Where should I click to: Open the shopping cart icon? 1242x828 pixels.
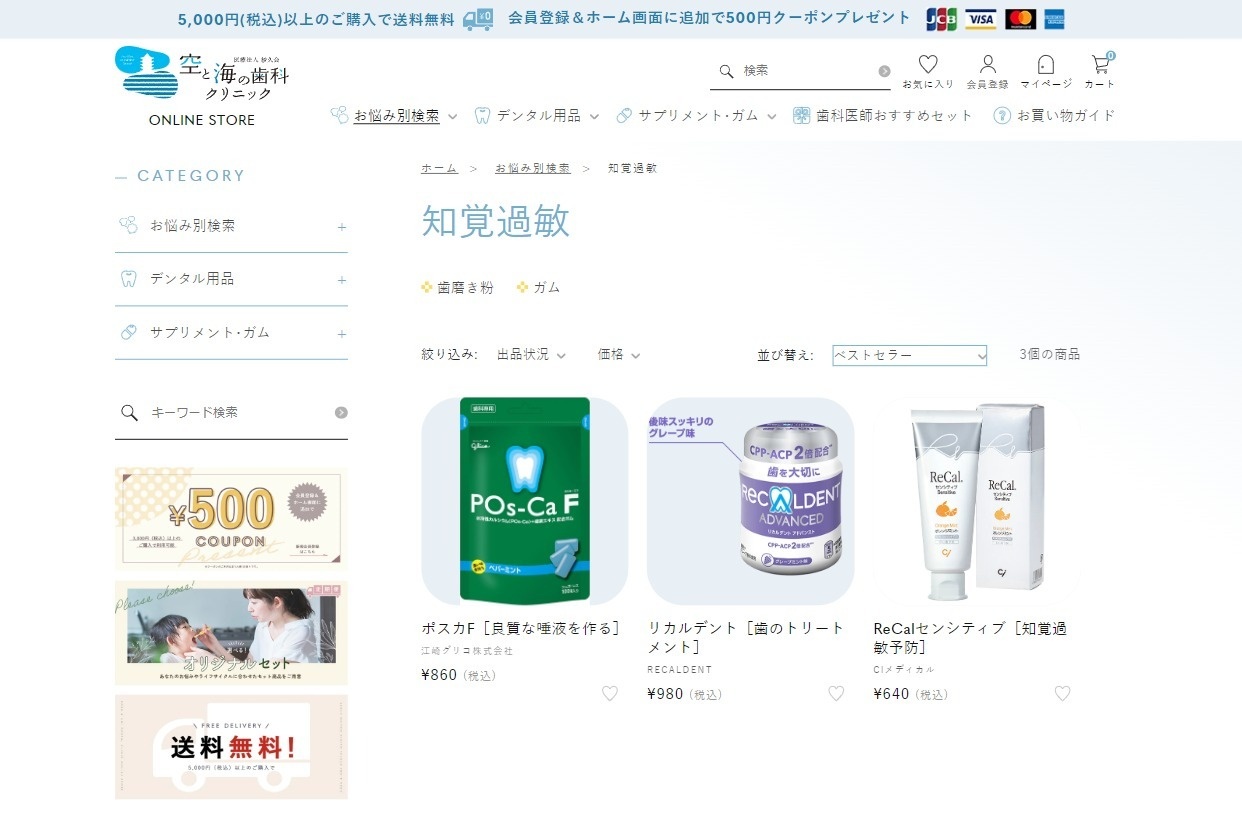click(1100, 64)
